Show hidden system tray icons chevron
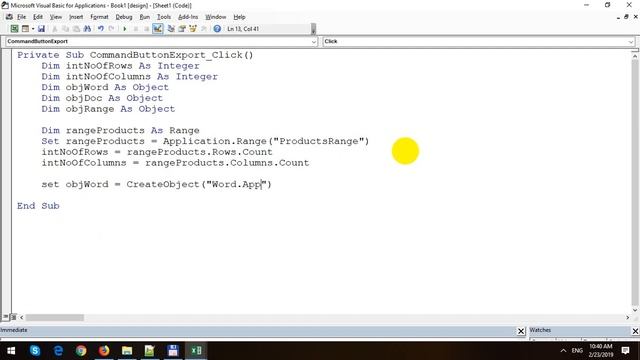 (563, 351)
